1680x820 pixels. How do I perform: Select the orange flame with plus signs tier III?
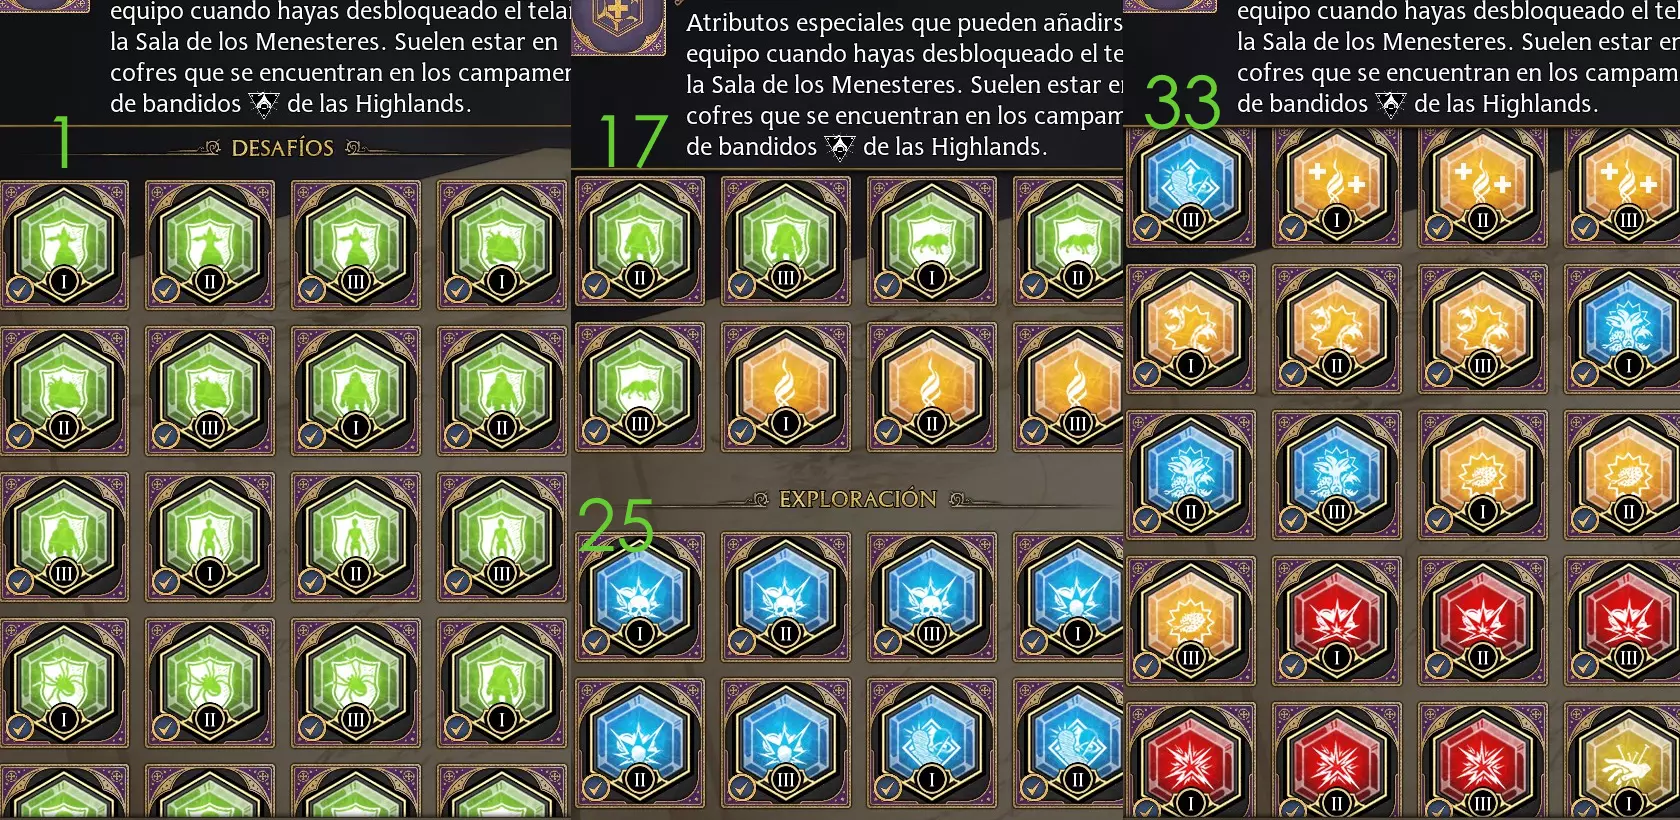click(1628, 183)
